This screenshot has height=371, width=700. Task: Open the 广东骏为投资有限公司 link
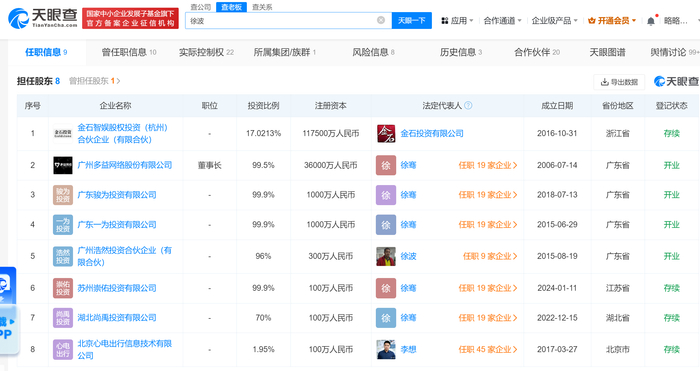pyautogui.click(x=117, y=195)
